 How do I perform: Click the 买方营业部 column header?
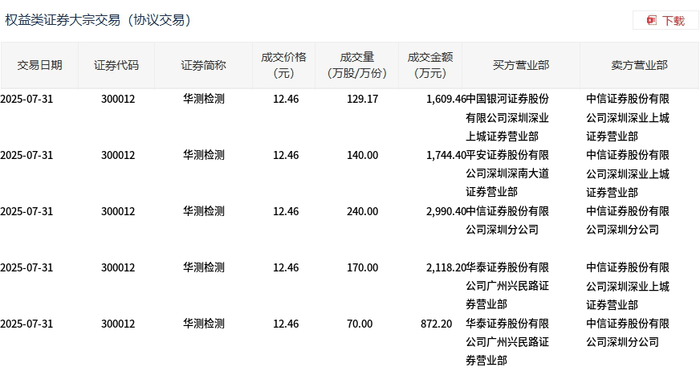click(x=521, y=66)
